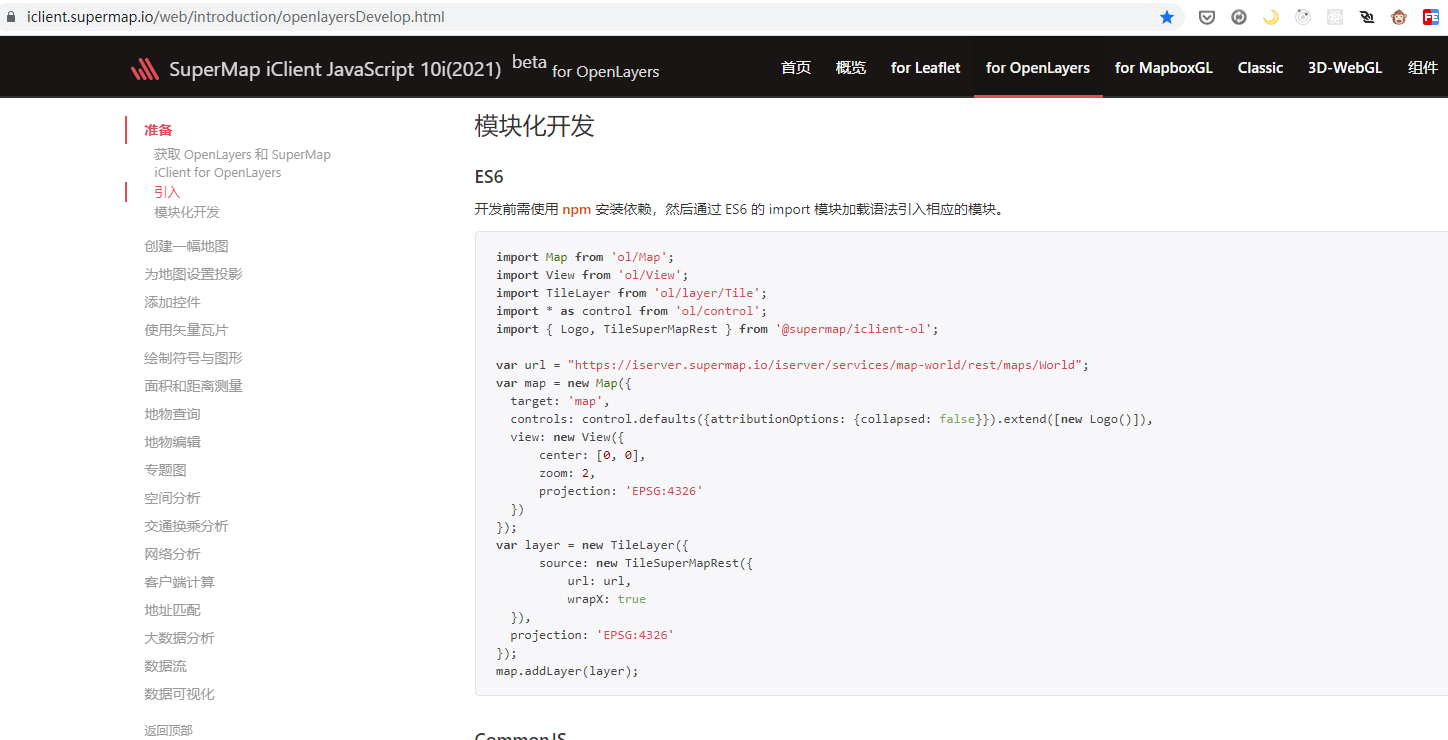The width and height of the screenshot is (1448, 740).
Task: Open 数据可视化 sidebar item
Action: pos(179,694)
